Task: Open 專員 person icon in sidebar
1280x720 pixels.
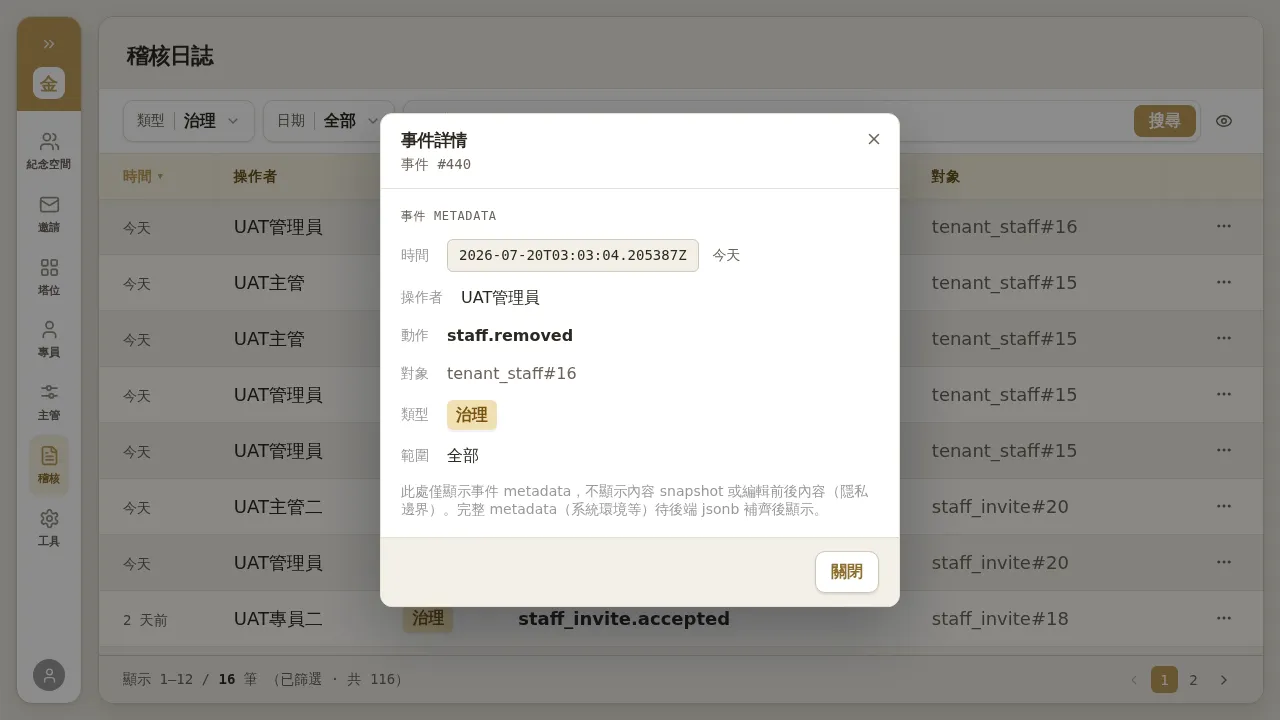Action: (49, 339)
